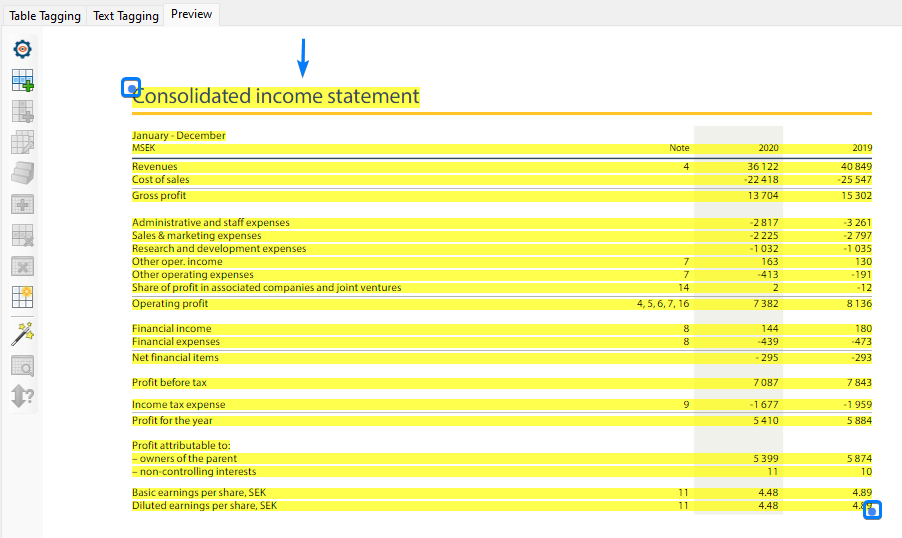Image resolution: width=902 pixels, height=538 pixels.
Task: Click the 'Revenues' row label
Action: (x=154, y=166)
